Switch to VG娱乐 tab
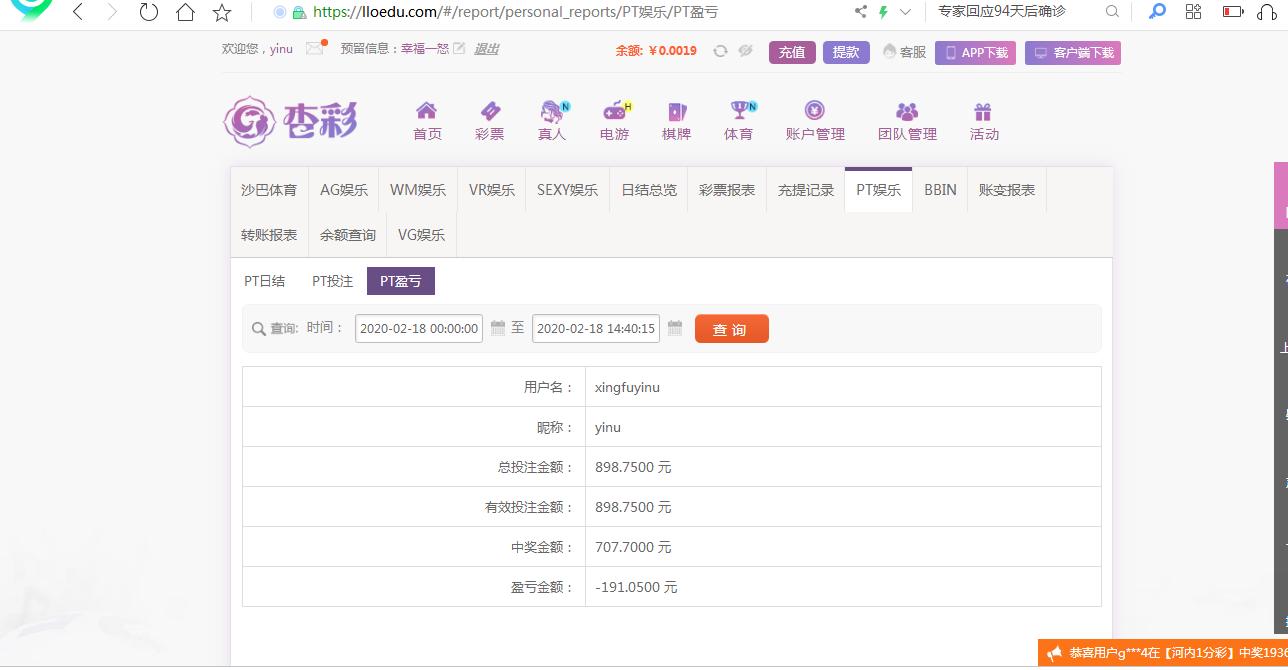 (421, 235)
